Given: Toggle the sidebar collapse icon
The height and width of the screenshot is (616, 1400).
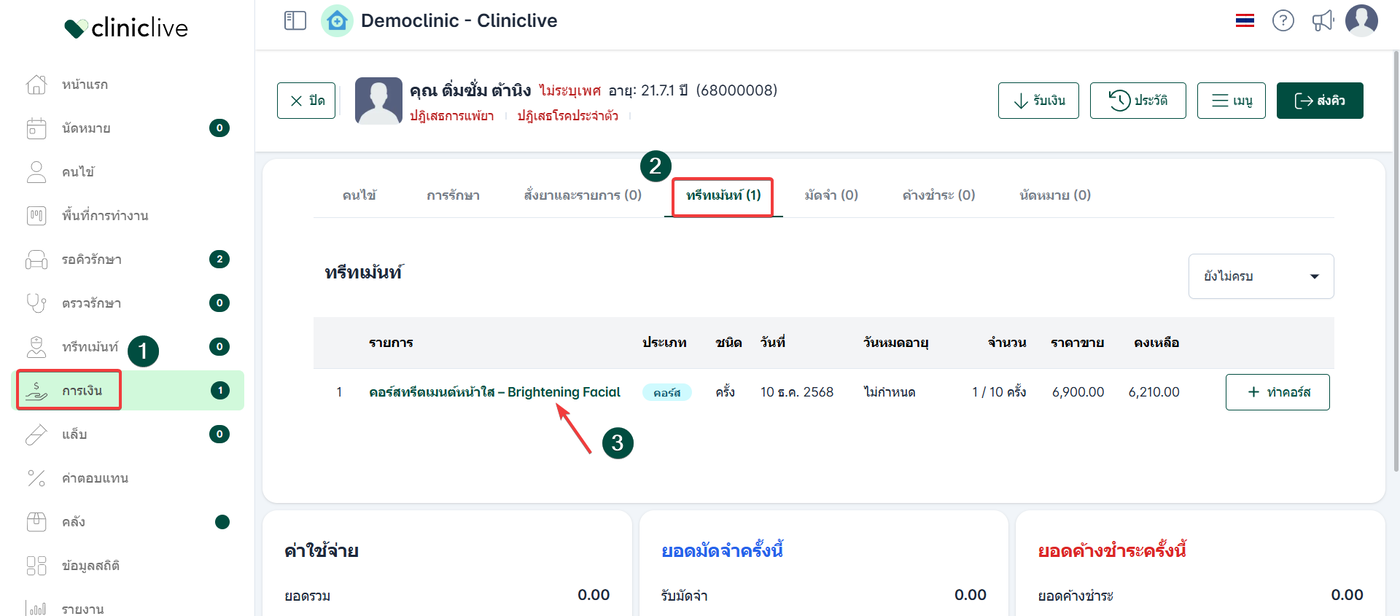Looking at the screenshot, I should click(295, 20).
